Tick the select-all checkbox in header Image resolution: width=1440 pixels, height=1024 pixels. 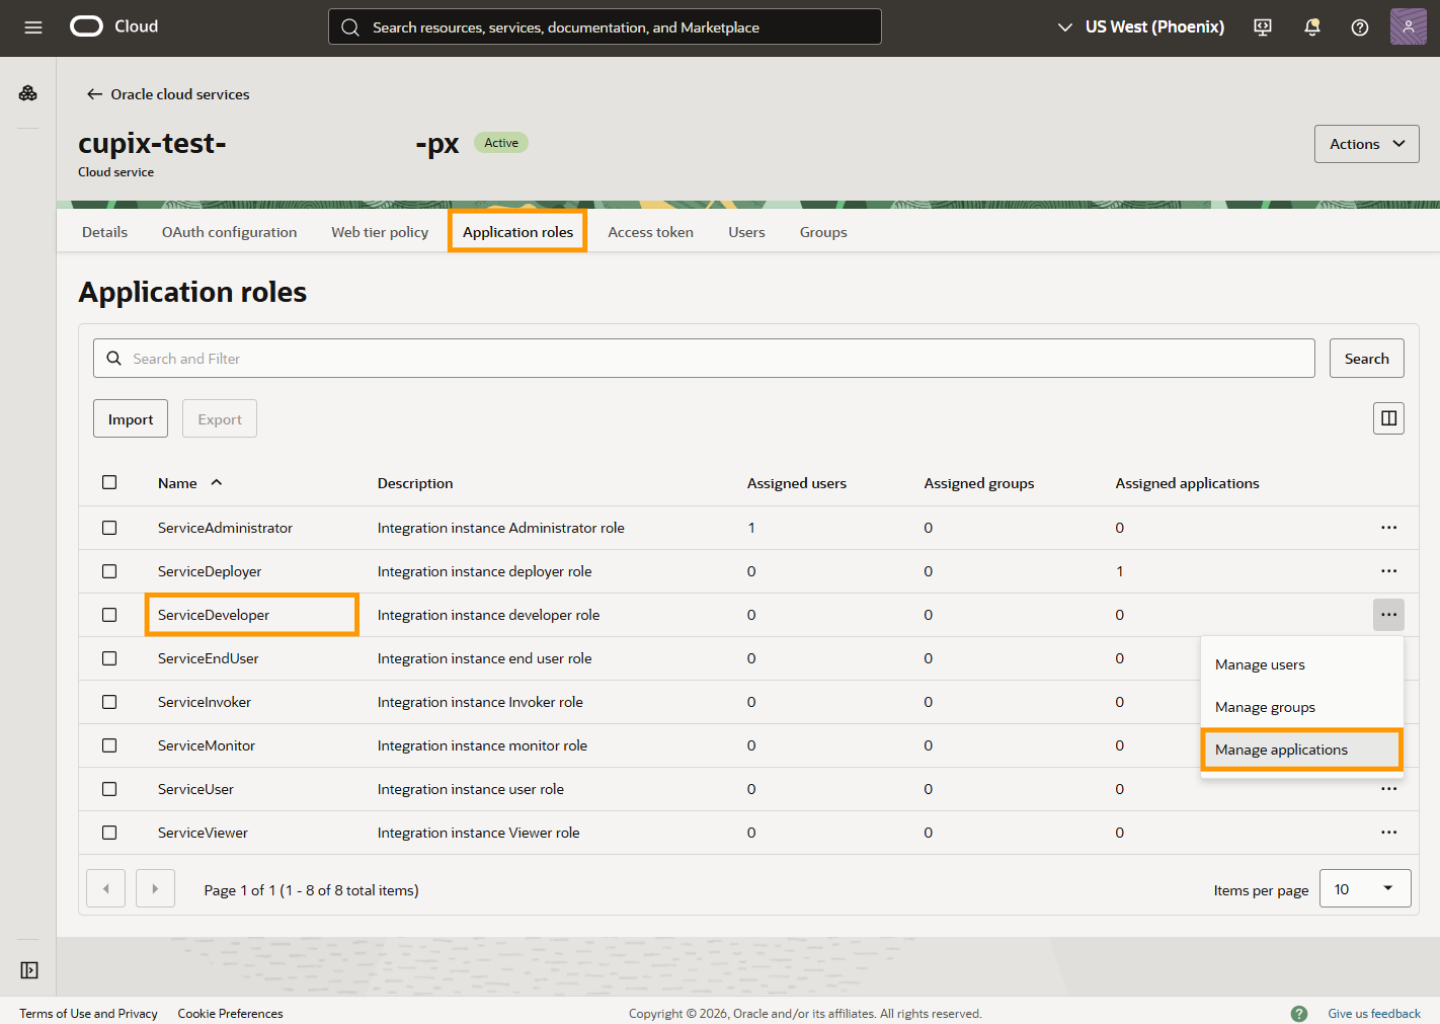(110, 482)
